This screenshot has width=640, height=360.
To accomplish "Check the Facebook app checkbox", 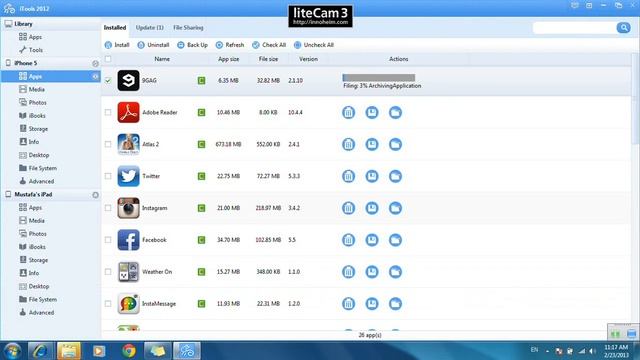I will point(108,240).
